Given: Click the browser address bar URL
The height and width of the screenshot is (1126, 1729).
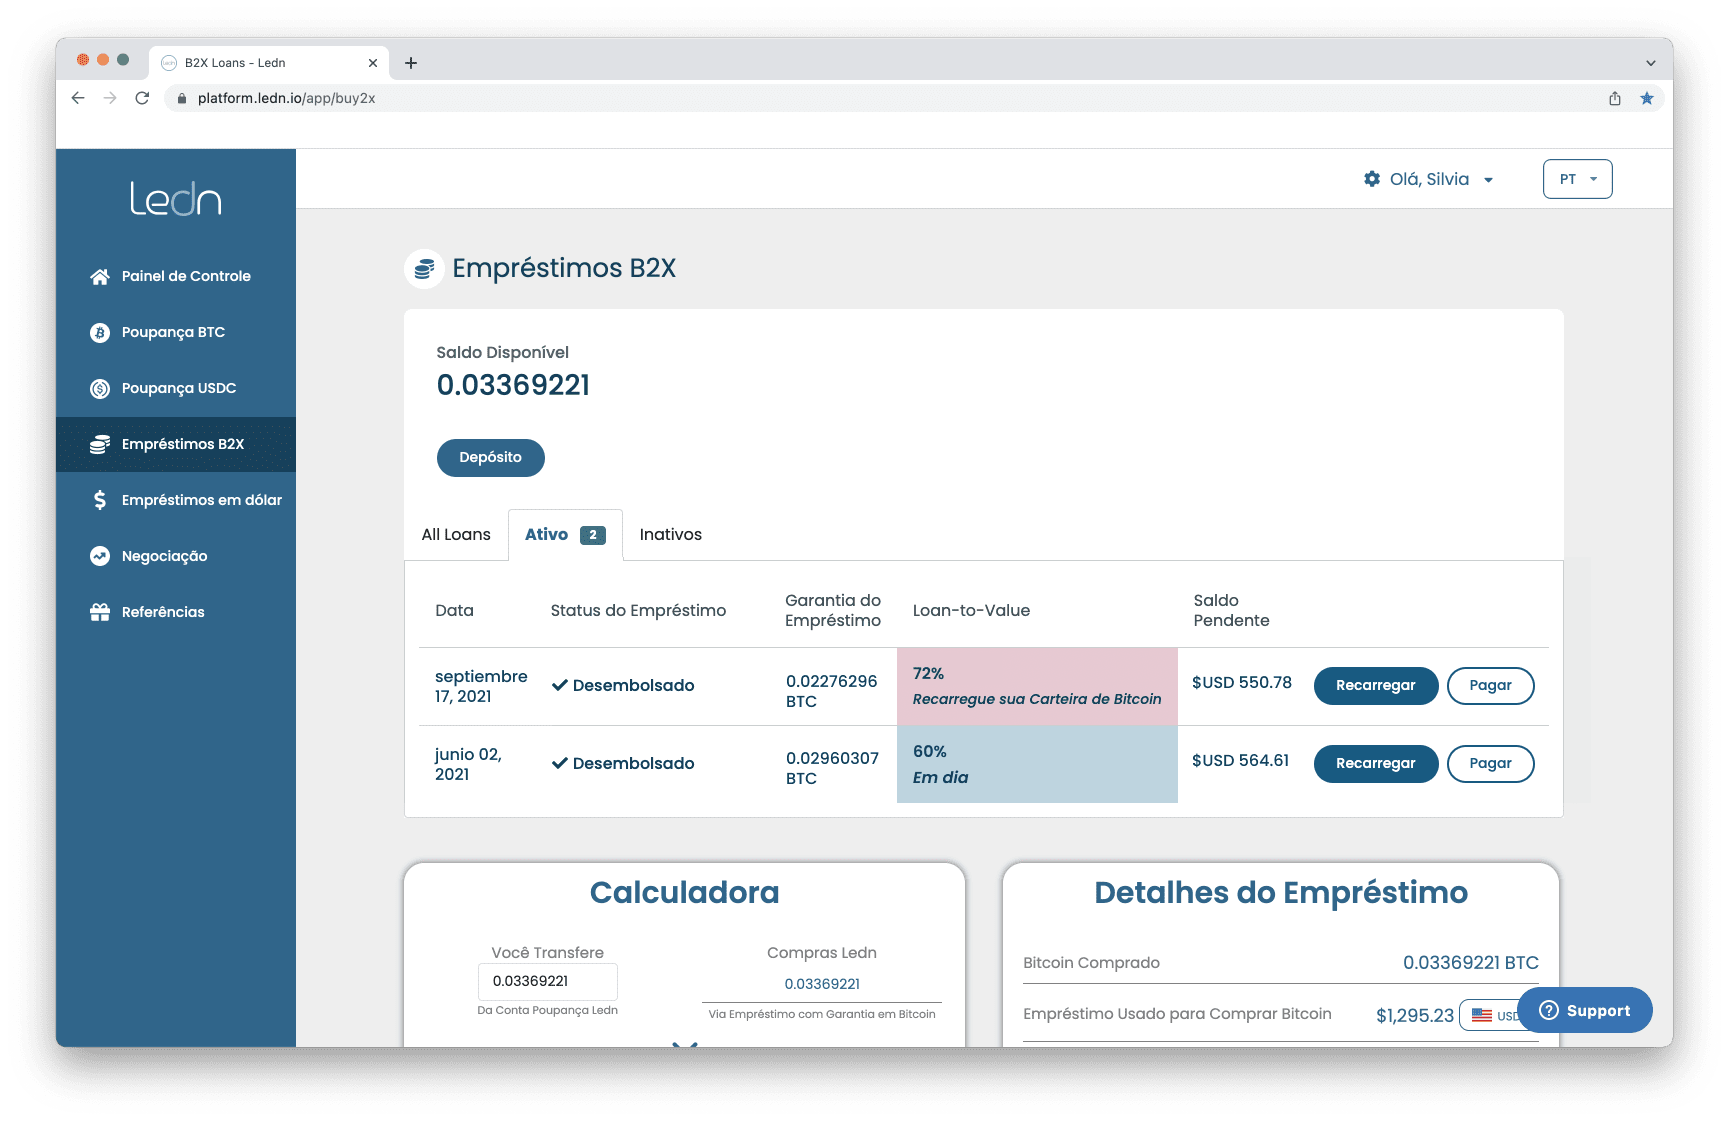Looking at the screenshot, I should point(287,98).
